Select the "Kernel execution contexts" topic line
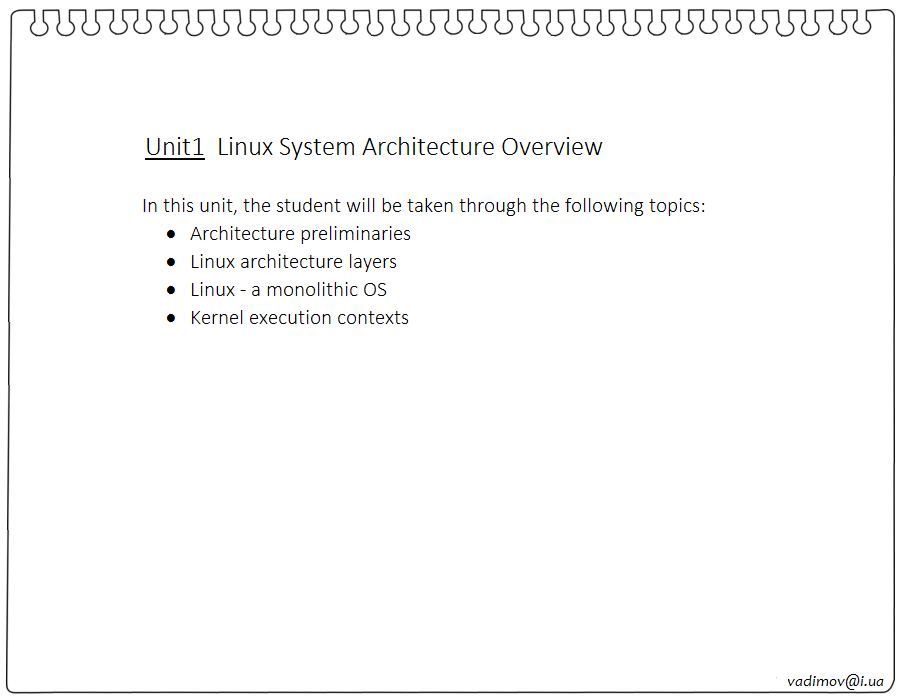This screenshot has height=700, width=900. tap(299, 318)
